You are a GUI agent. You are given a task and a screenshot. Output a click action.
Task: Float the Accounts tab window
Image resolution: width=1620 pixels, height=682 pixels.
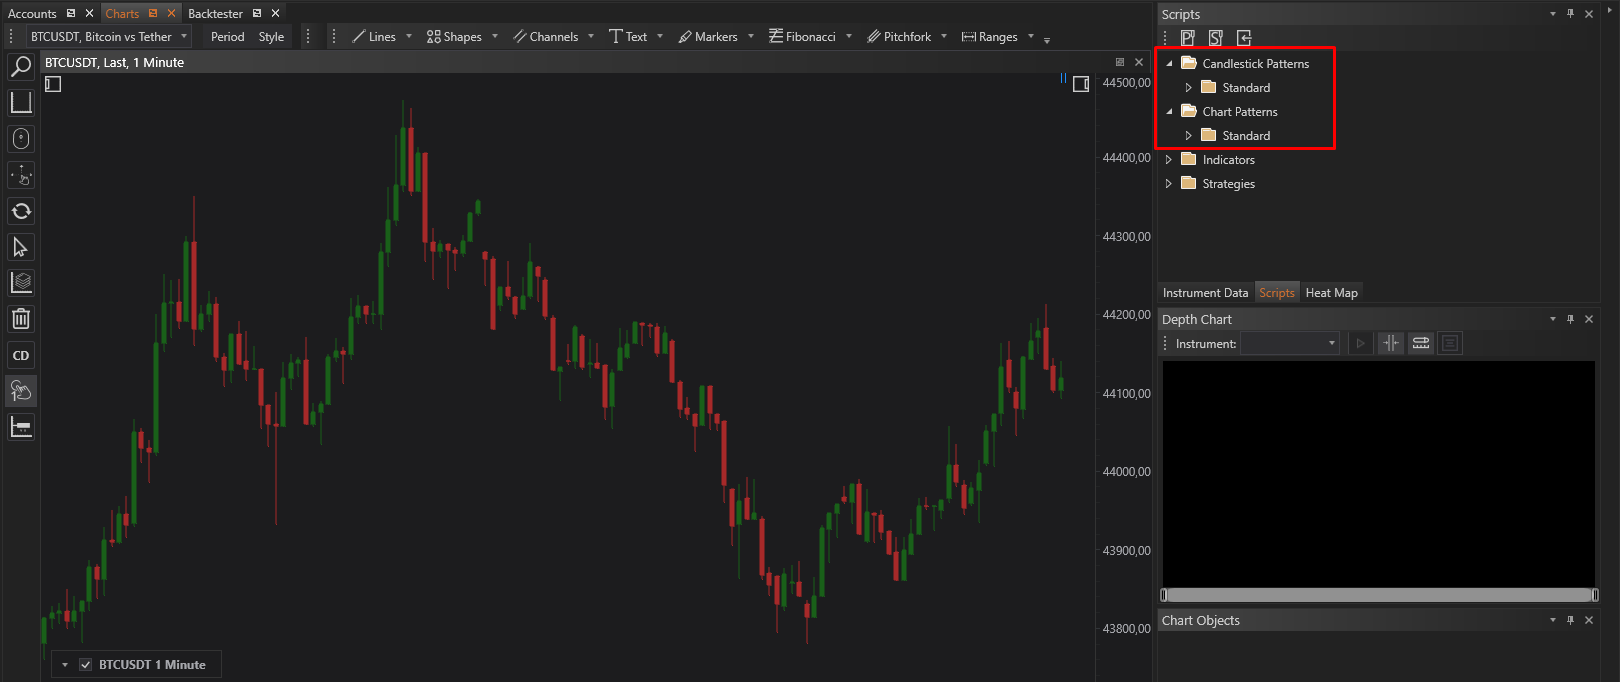[x=71, y=13]
